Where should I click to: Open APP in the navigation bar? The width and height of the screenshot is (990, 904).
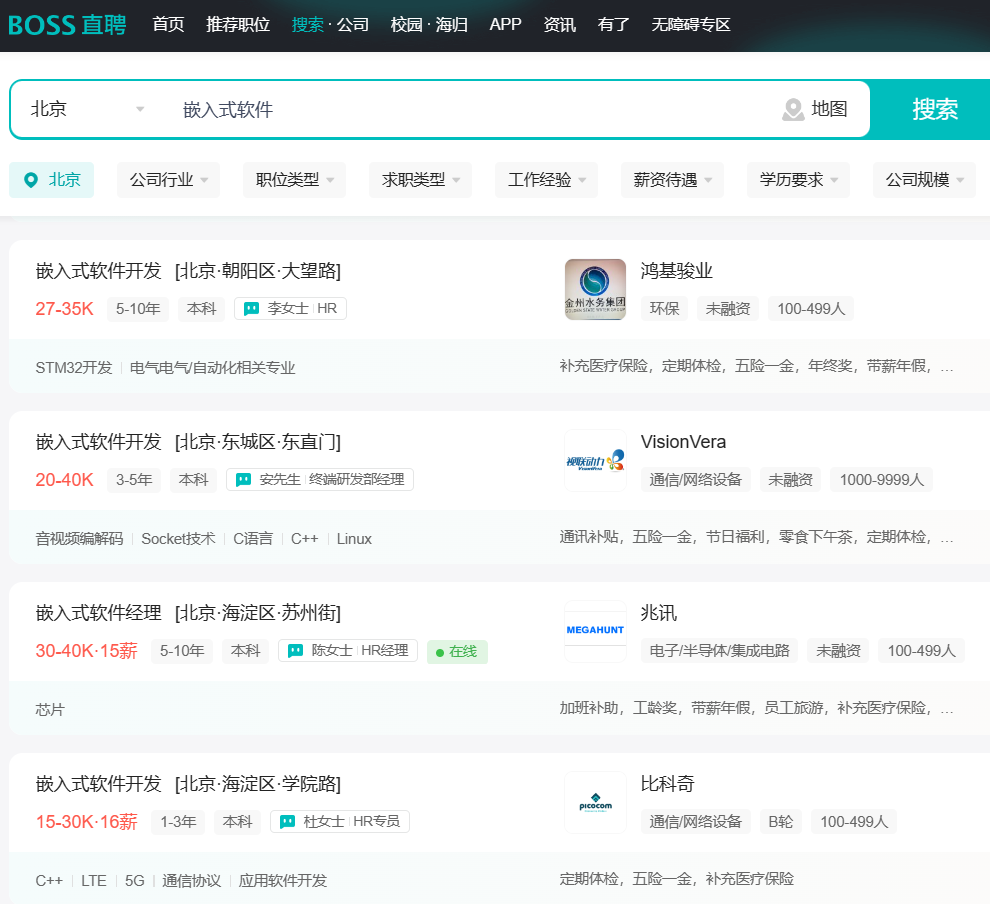pyautogui.click(x=505, y=25)
